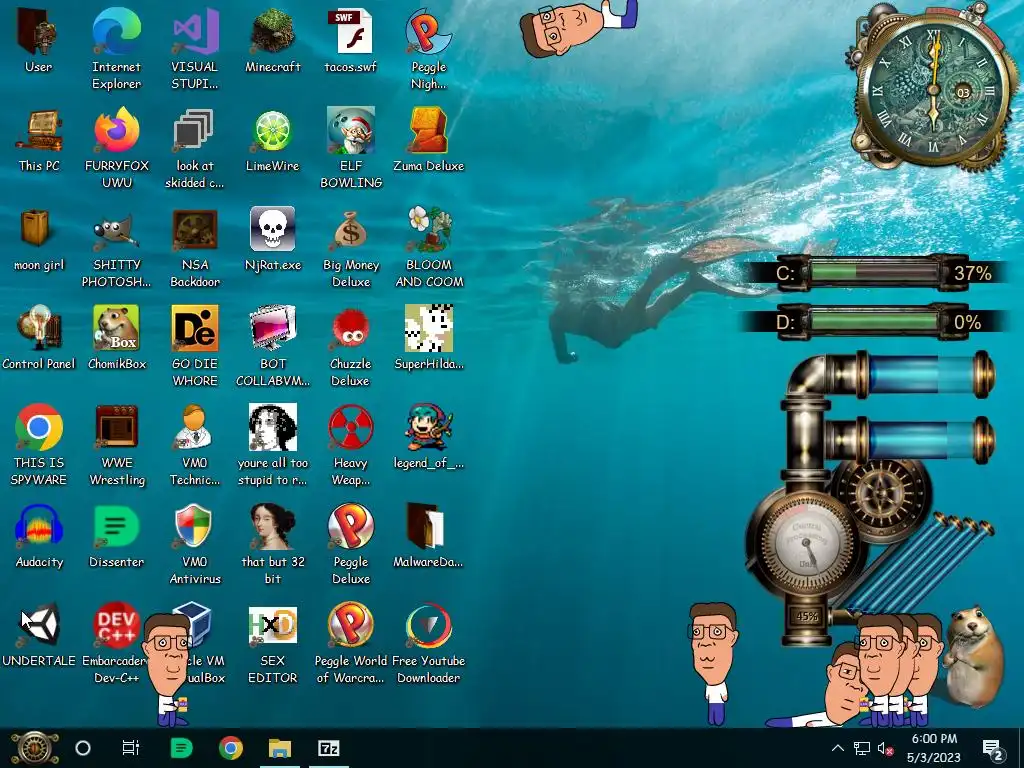Launch Audacity from the desktop
The image size is (1024, 768).
[x=39, y=537]
